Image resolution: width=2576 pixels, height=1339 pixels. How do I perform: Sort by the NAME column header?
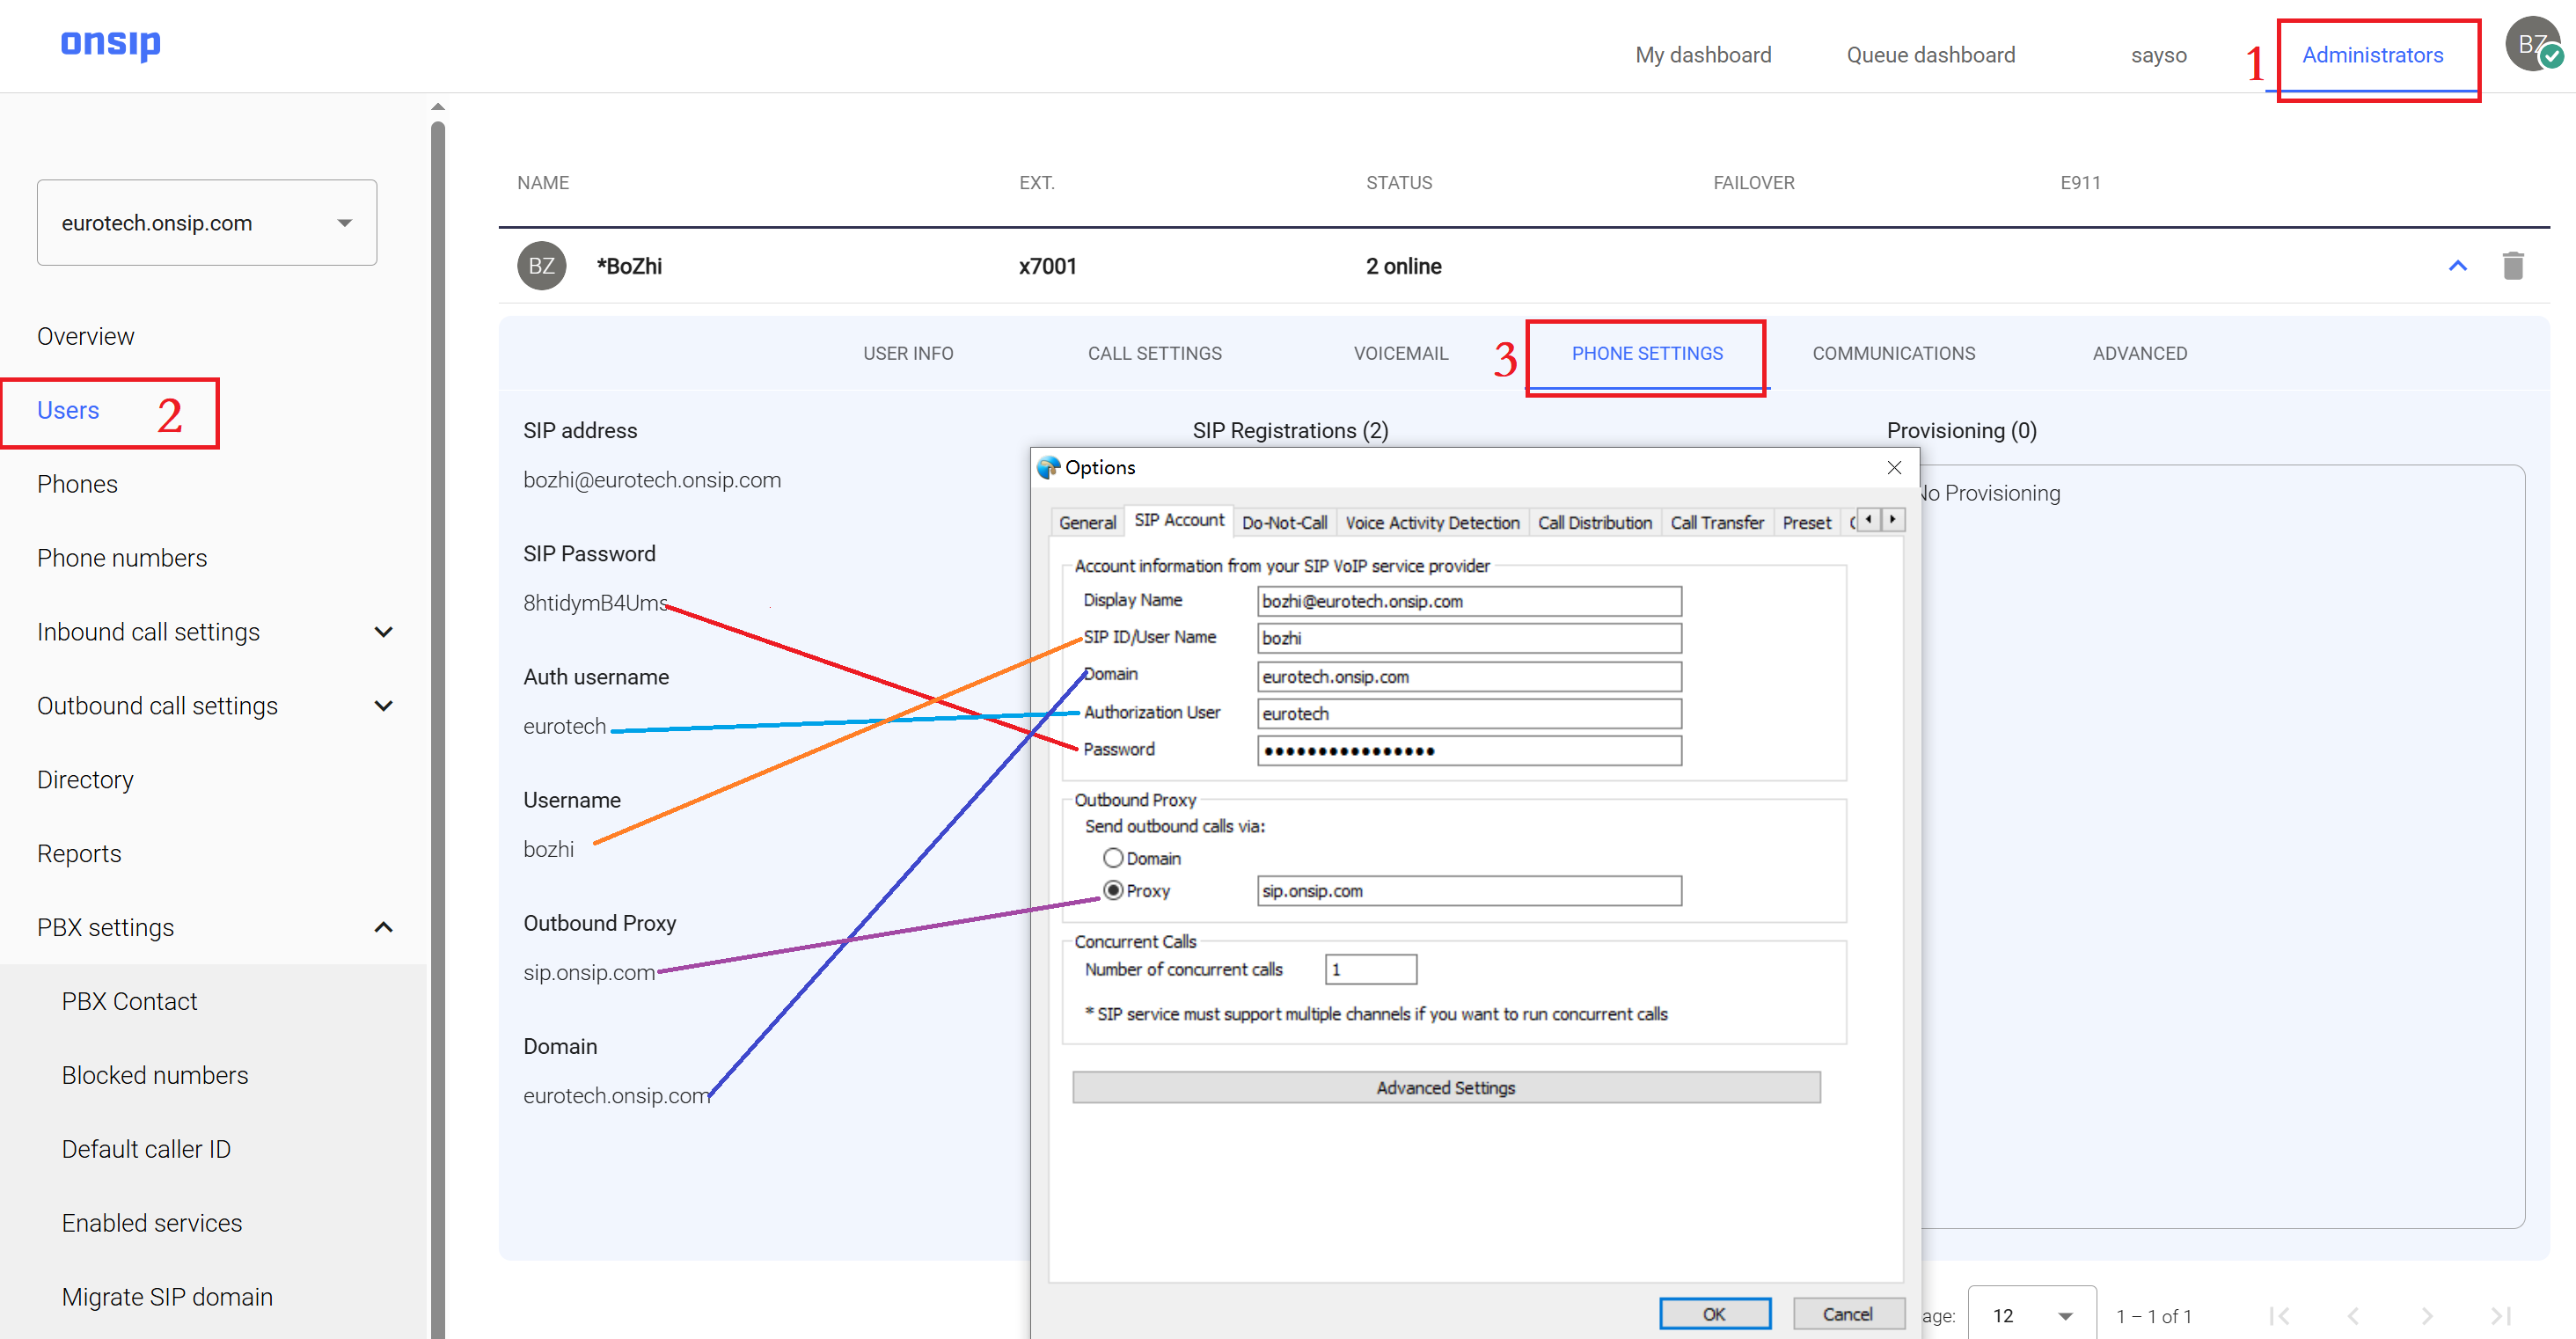coord(543,183)
